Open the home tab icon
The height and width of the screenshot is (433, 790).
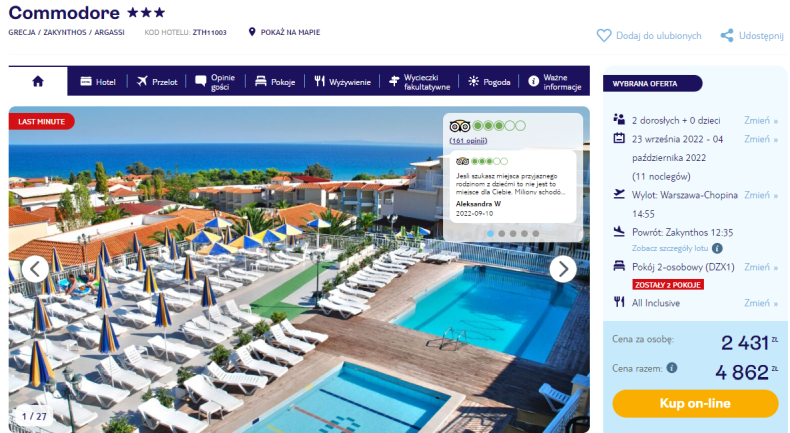[x=38, y=81]
